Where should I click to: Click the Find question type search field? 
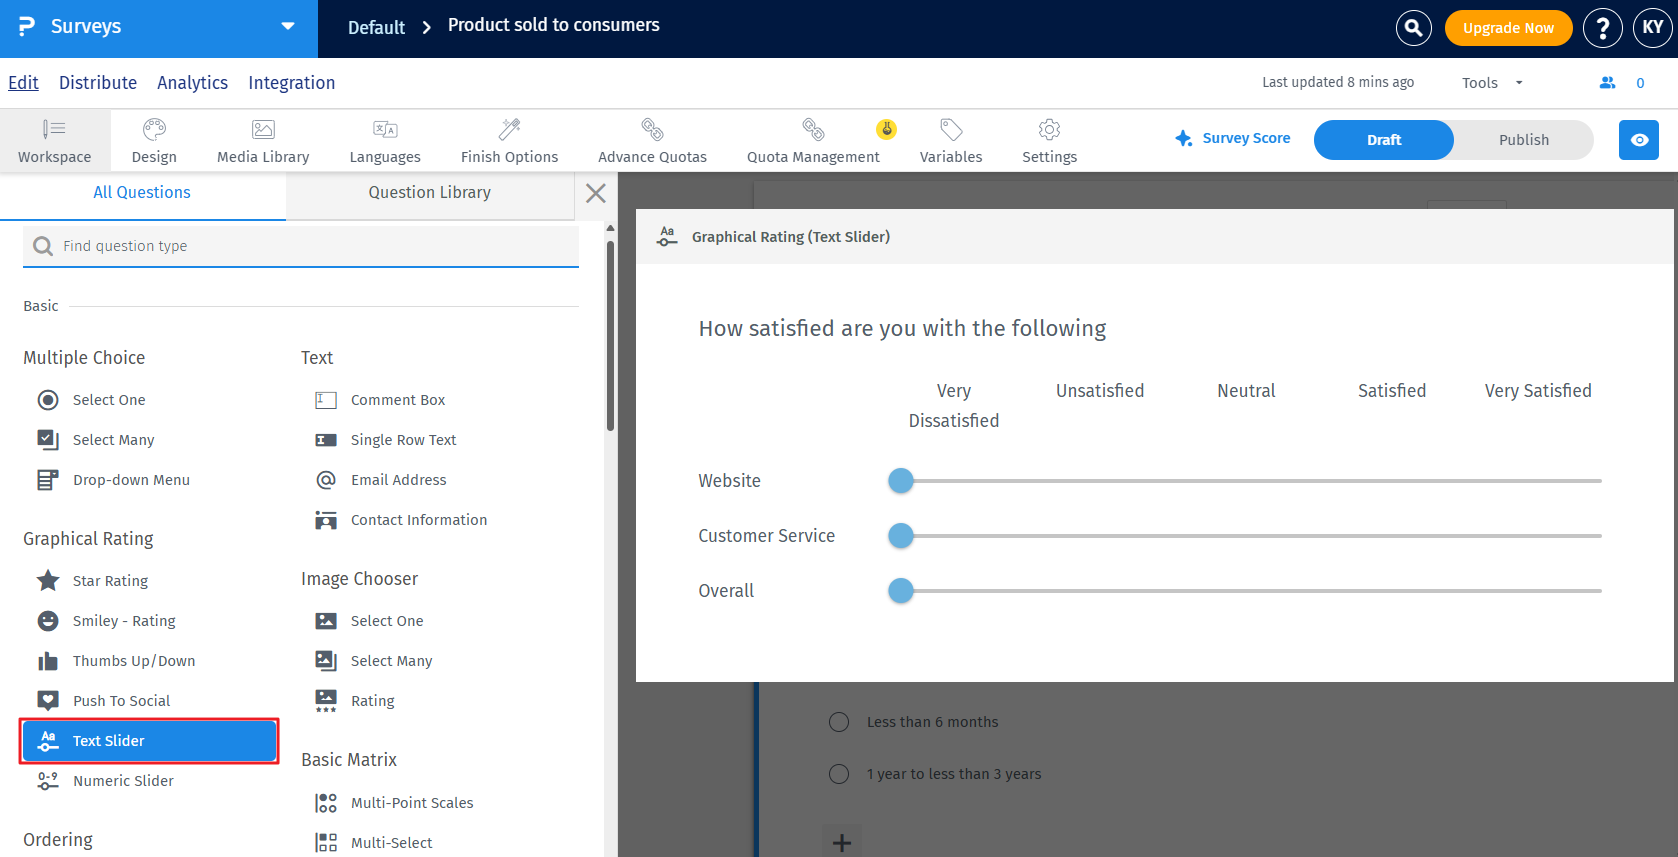tap(301, 246)
